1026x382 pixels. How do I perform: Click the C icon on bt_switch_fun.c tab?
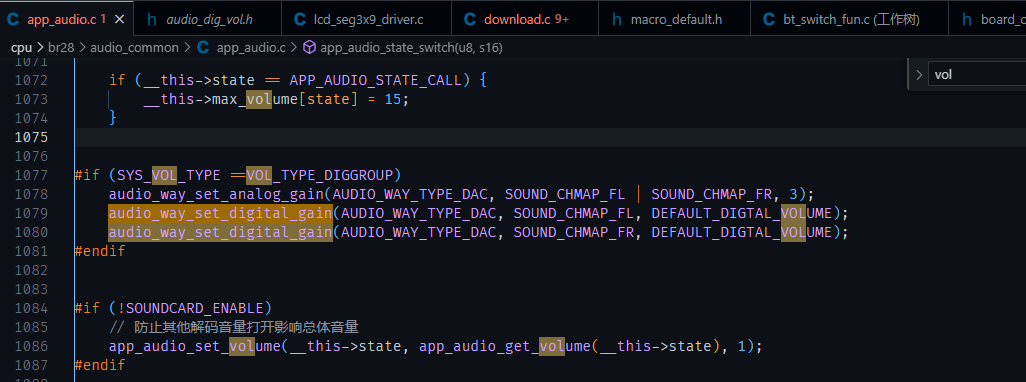coord(769,19)
